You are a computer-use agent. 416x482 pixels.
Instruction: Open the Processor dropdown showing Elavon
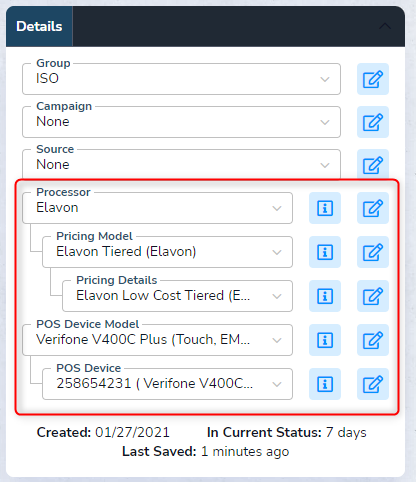click(157, 208)
